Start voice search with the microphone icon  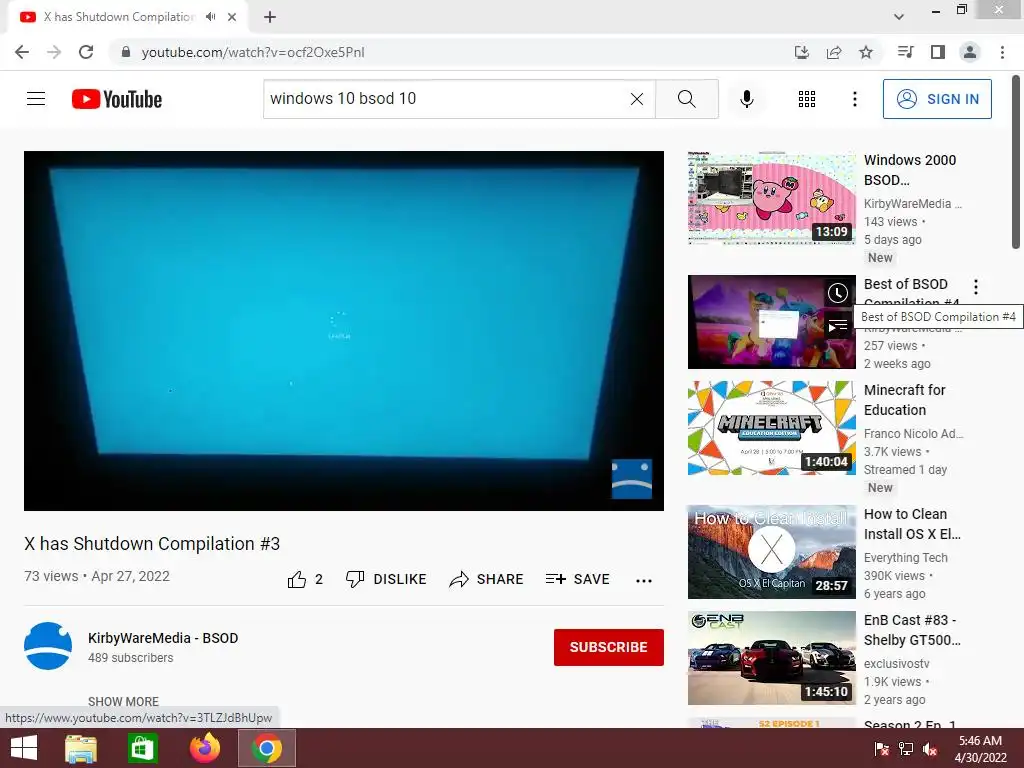click(746, 99)
